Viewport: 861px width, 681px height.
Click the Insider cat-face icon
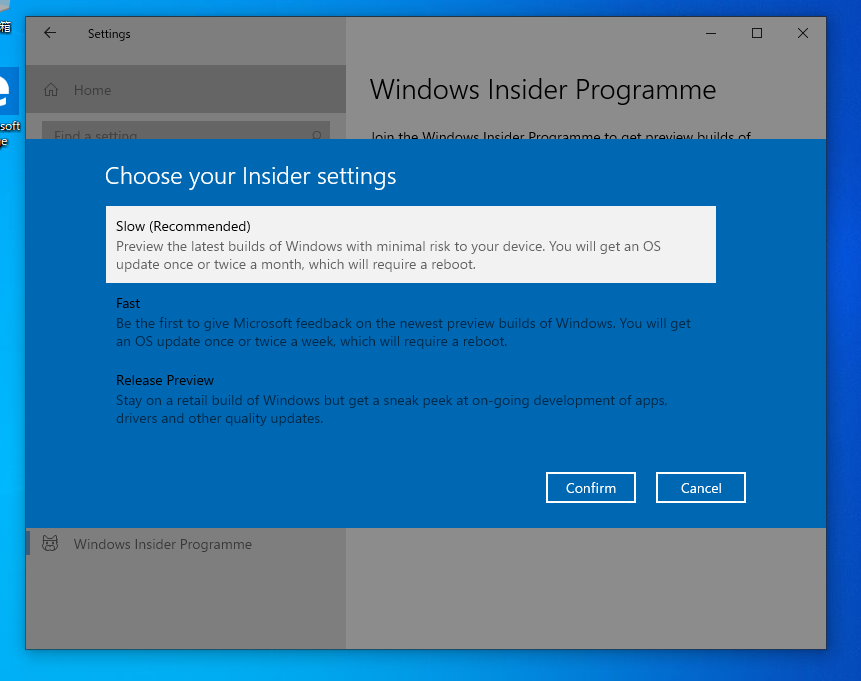click(50, 544)
